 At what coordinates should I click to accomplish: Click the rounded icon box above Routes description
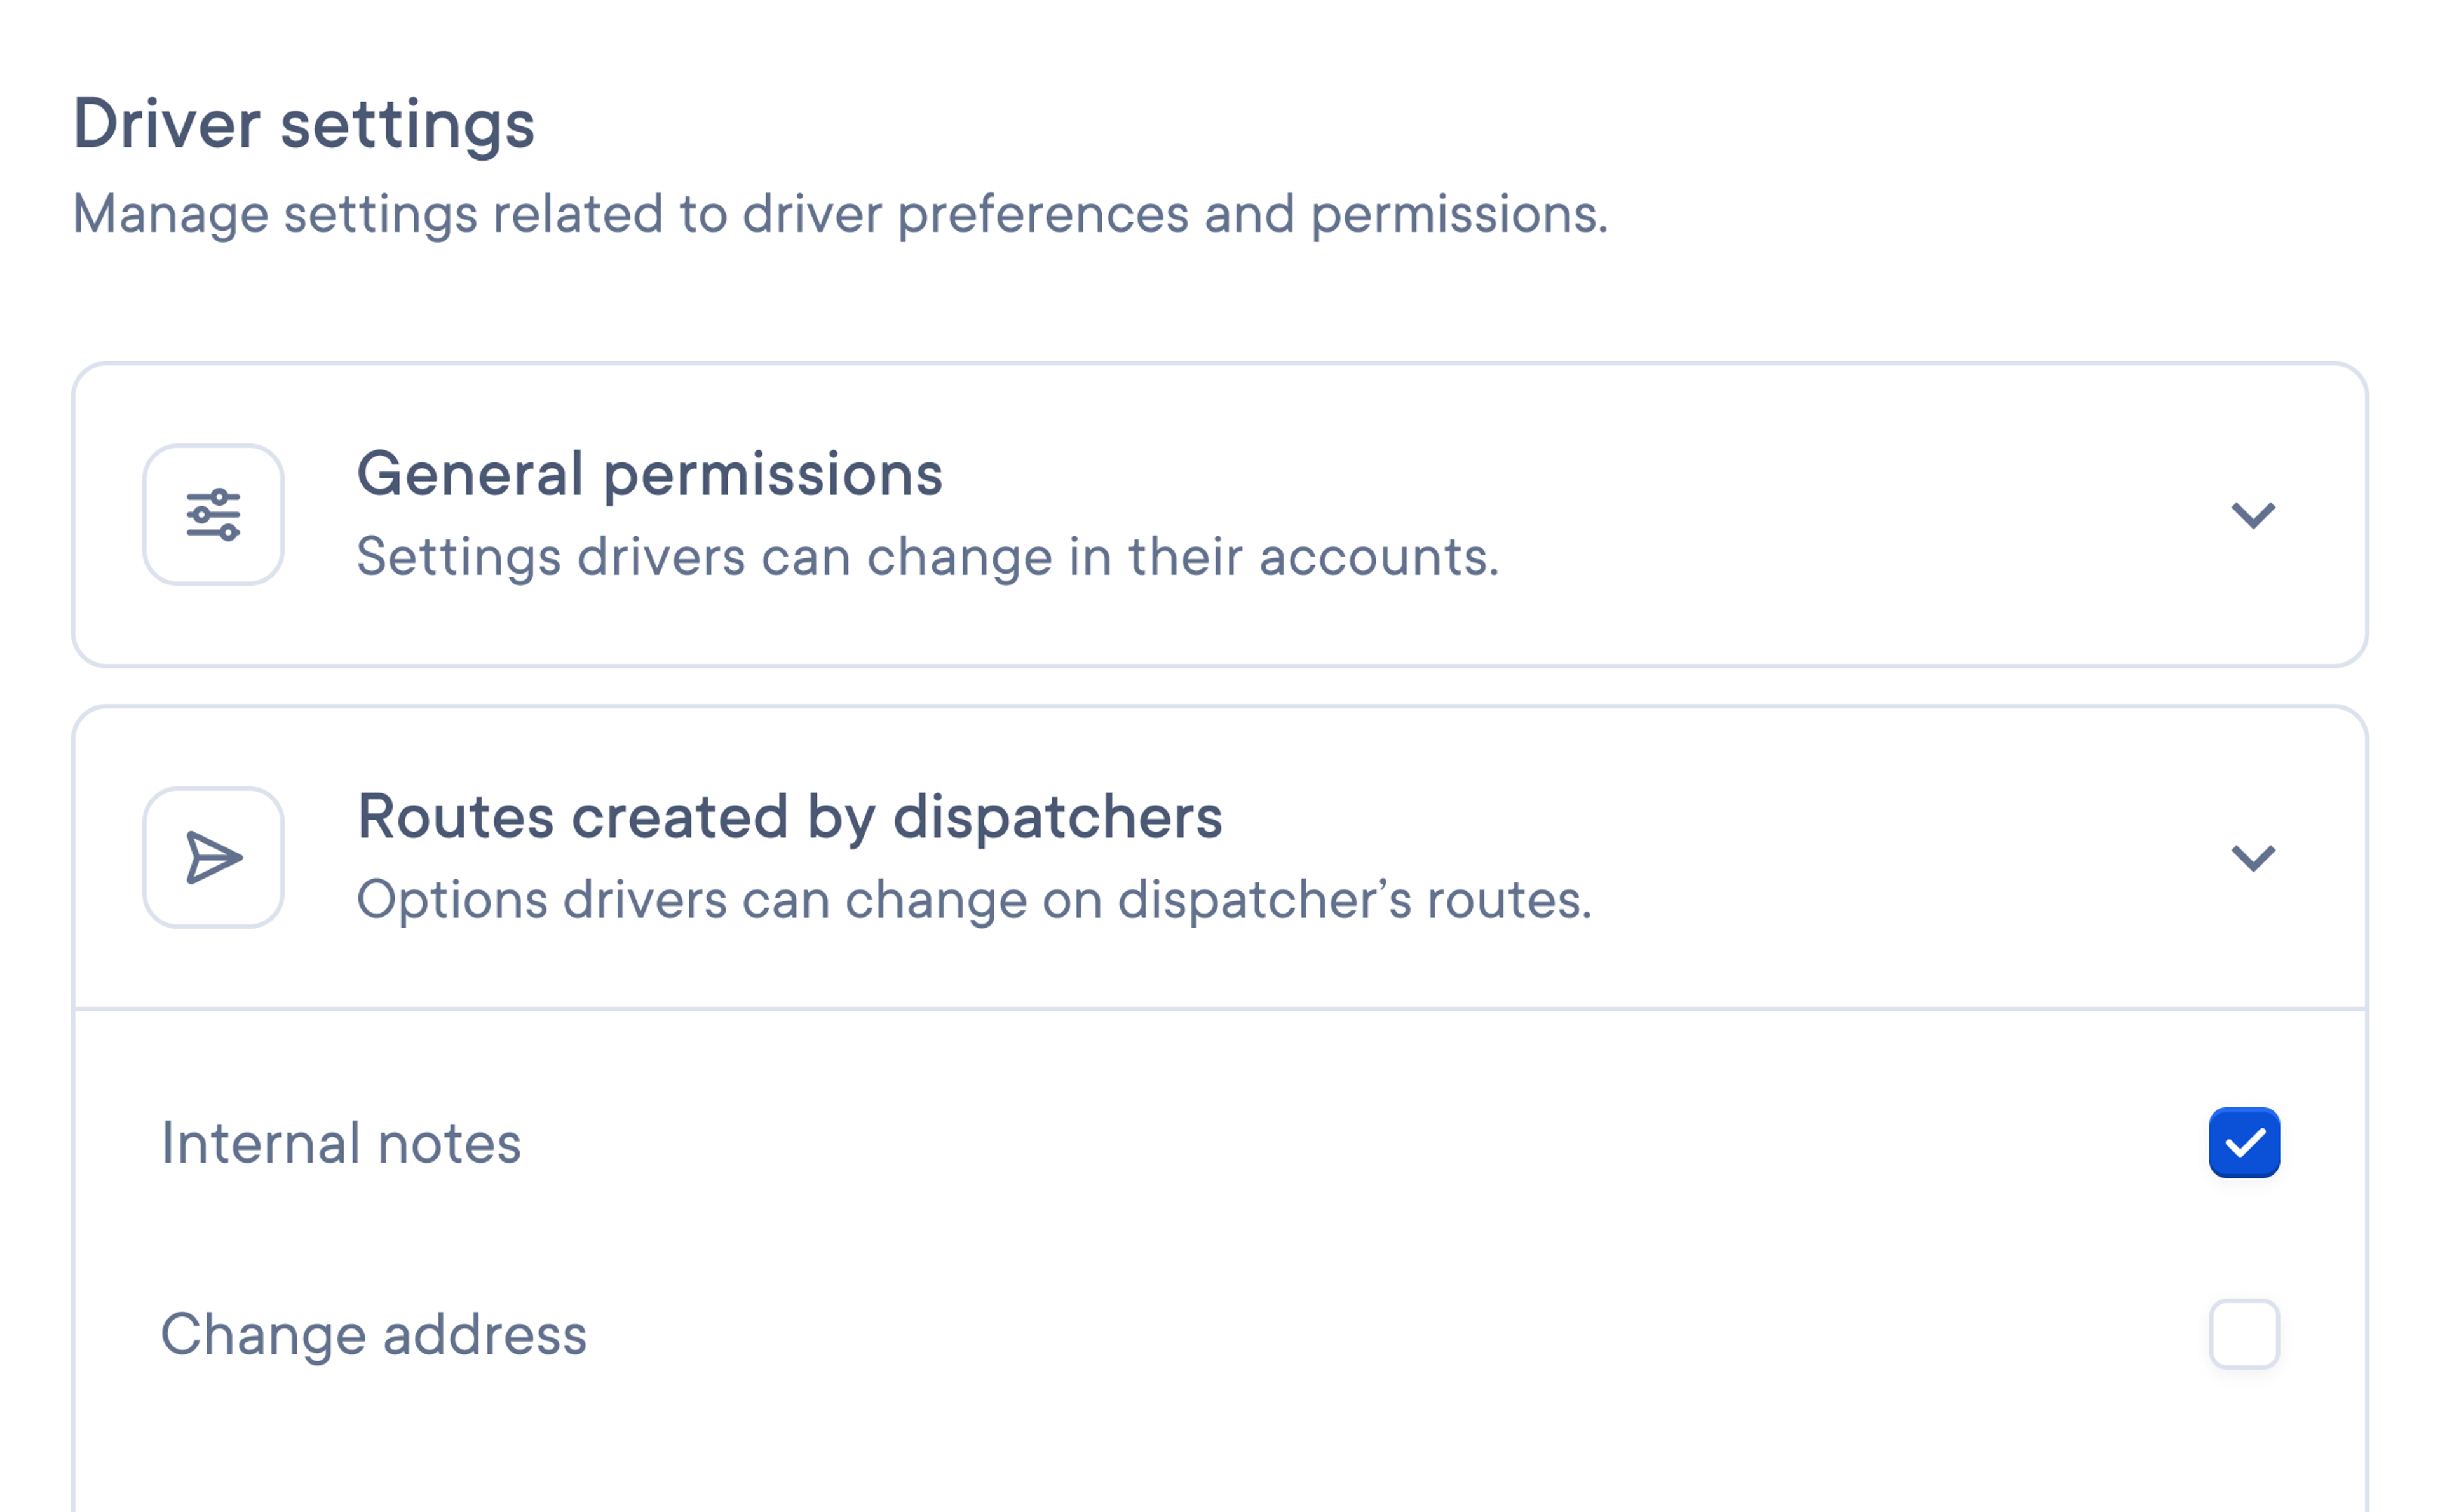pos(214,857)
